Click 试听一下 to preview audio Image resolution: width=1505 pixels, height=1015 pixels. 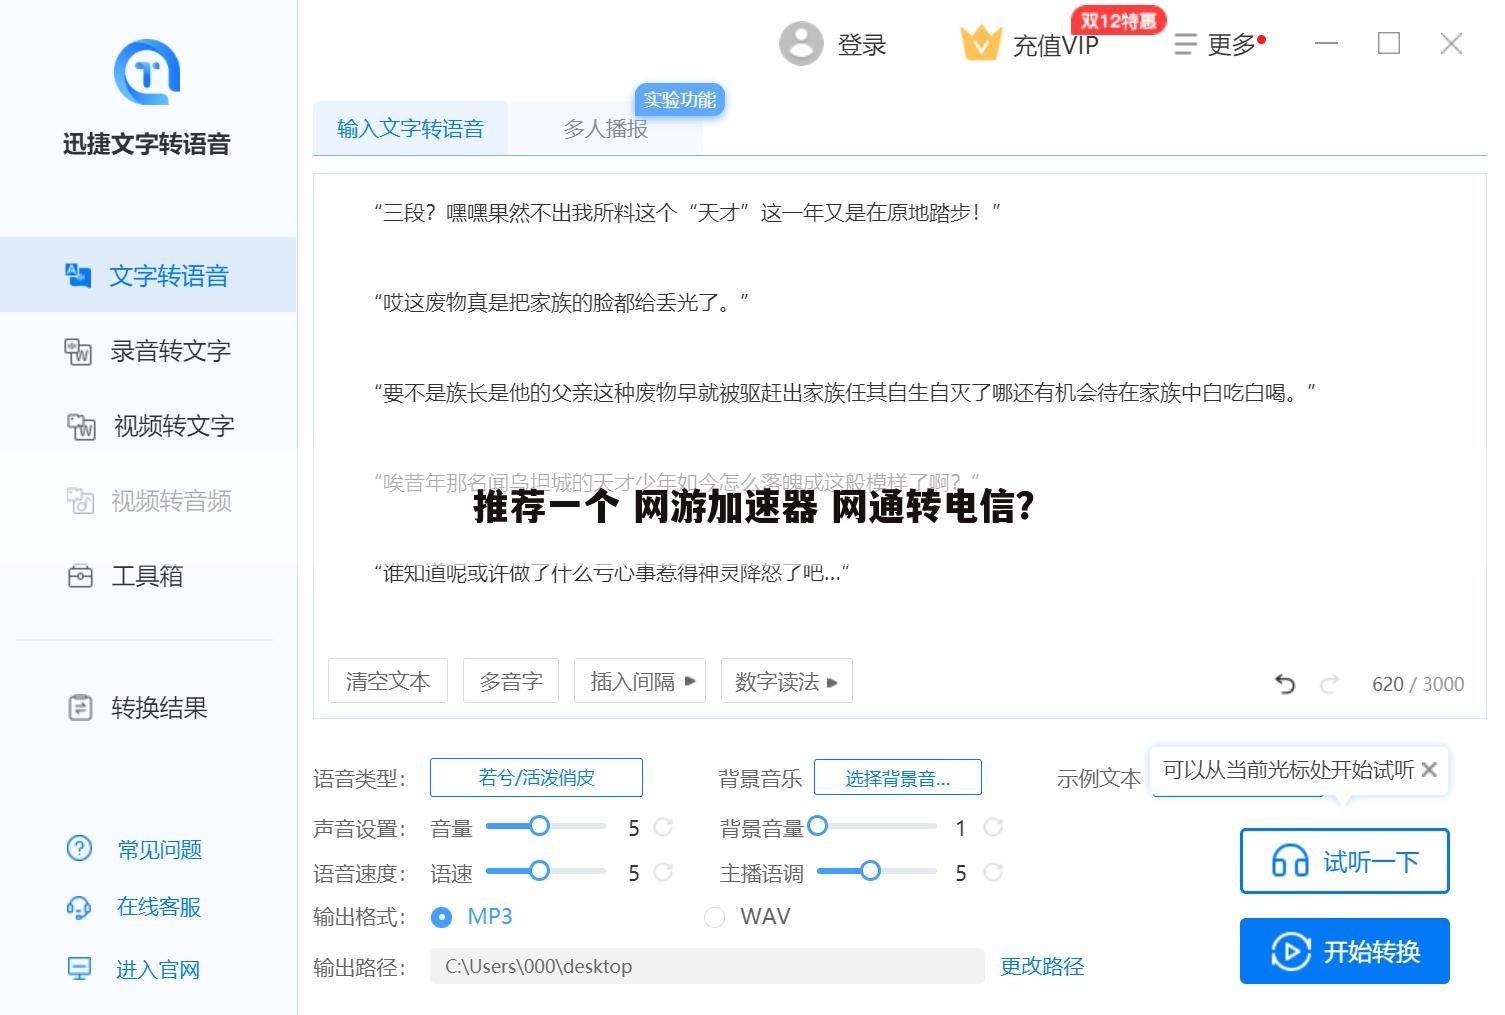coord(1344,861)
